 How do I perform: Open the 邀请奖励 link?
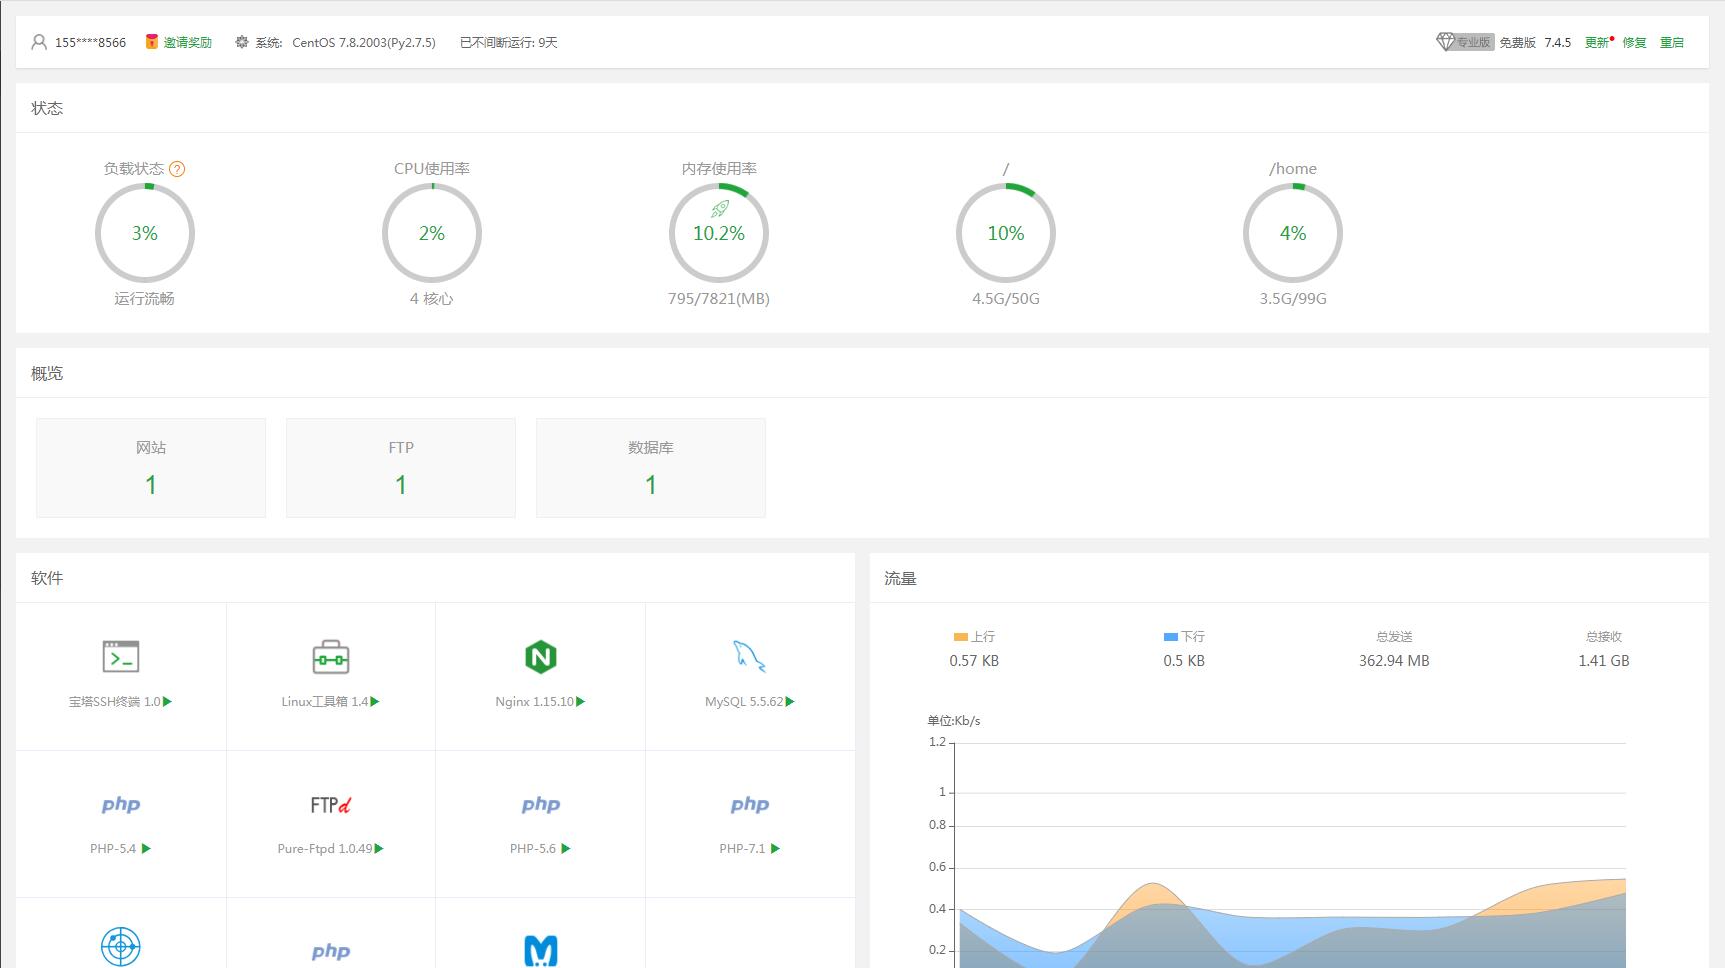188,42
